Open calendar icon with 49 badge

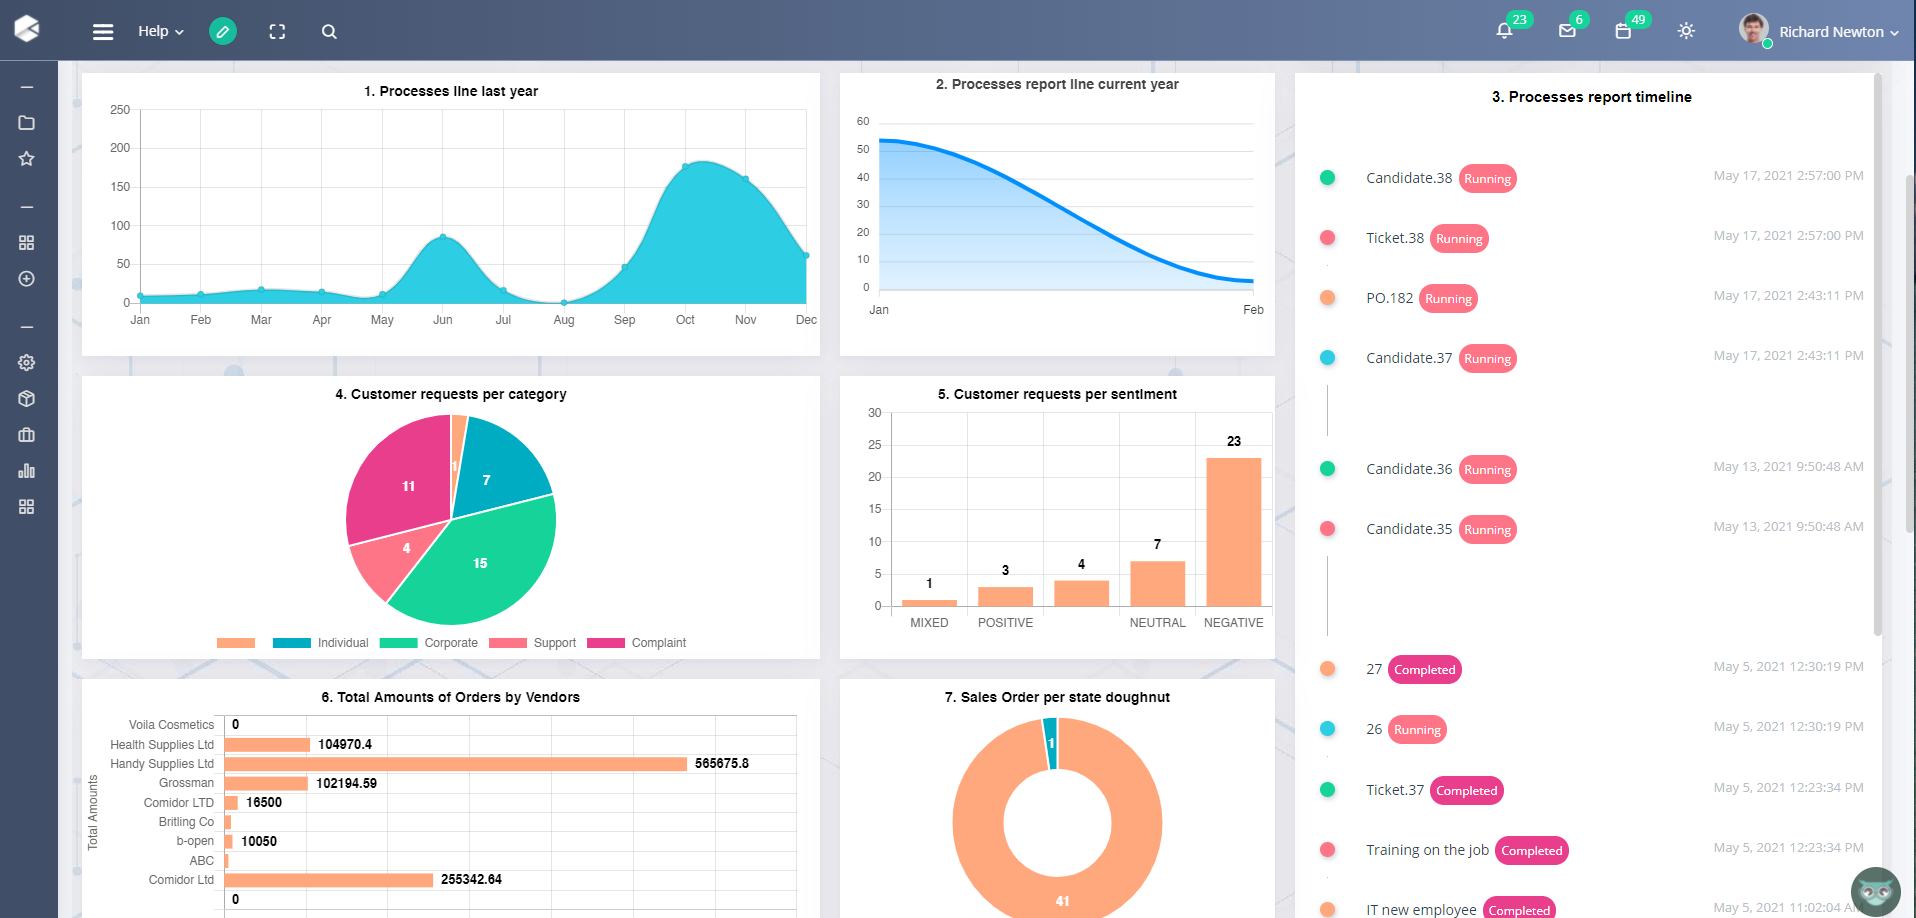tap(1623, 31)
